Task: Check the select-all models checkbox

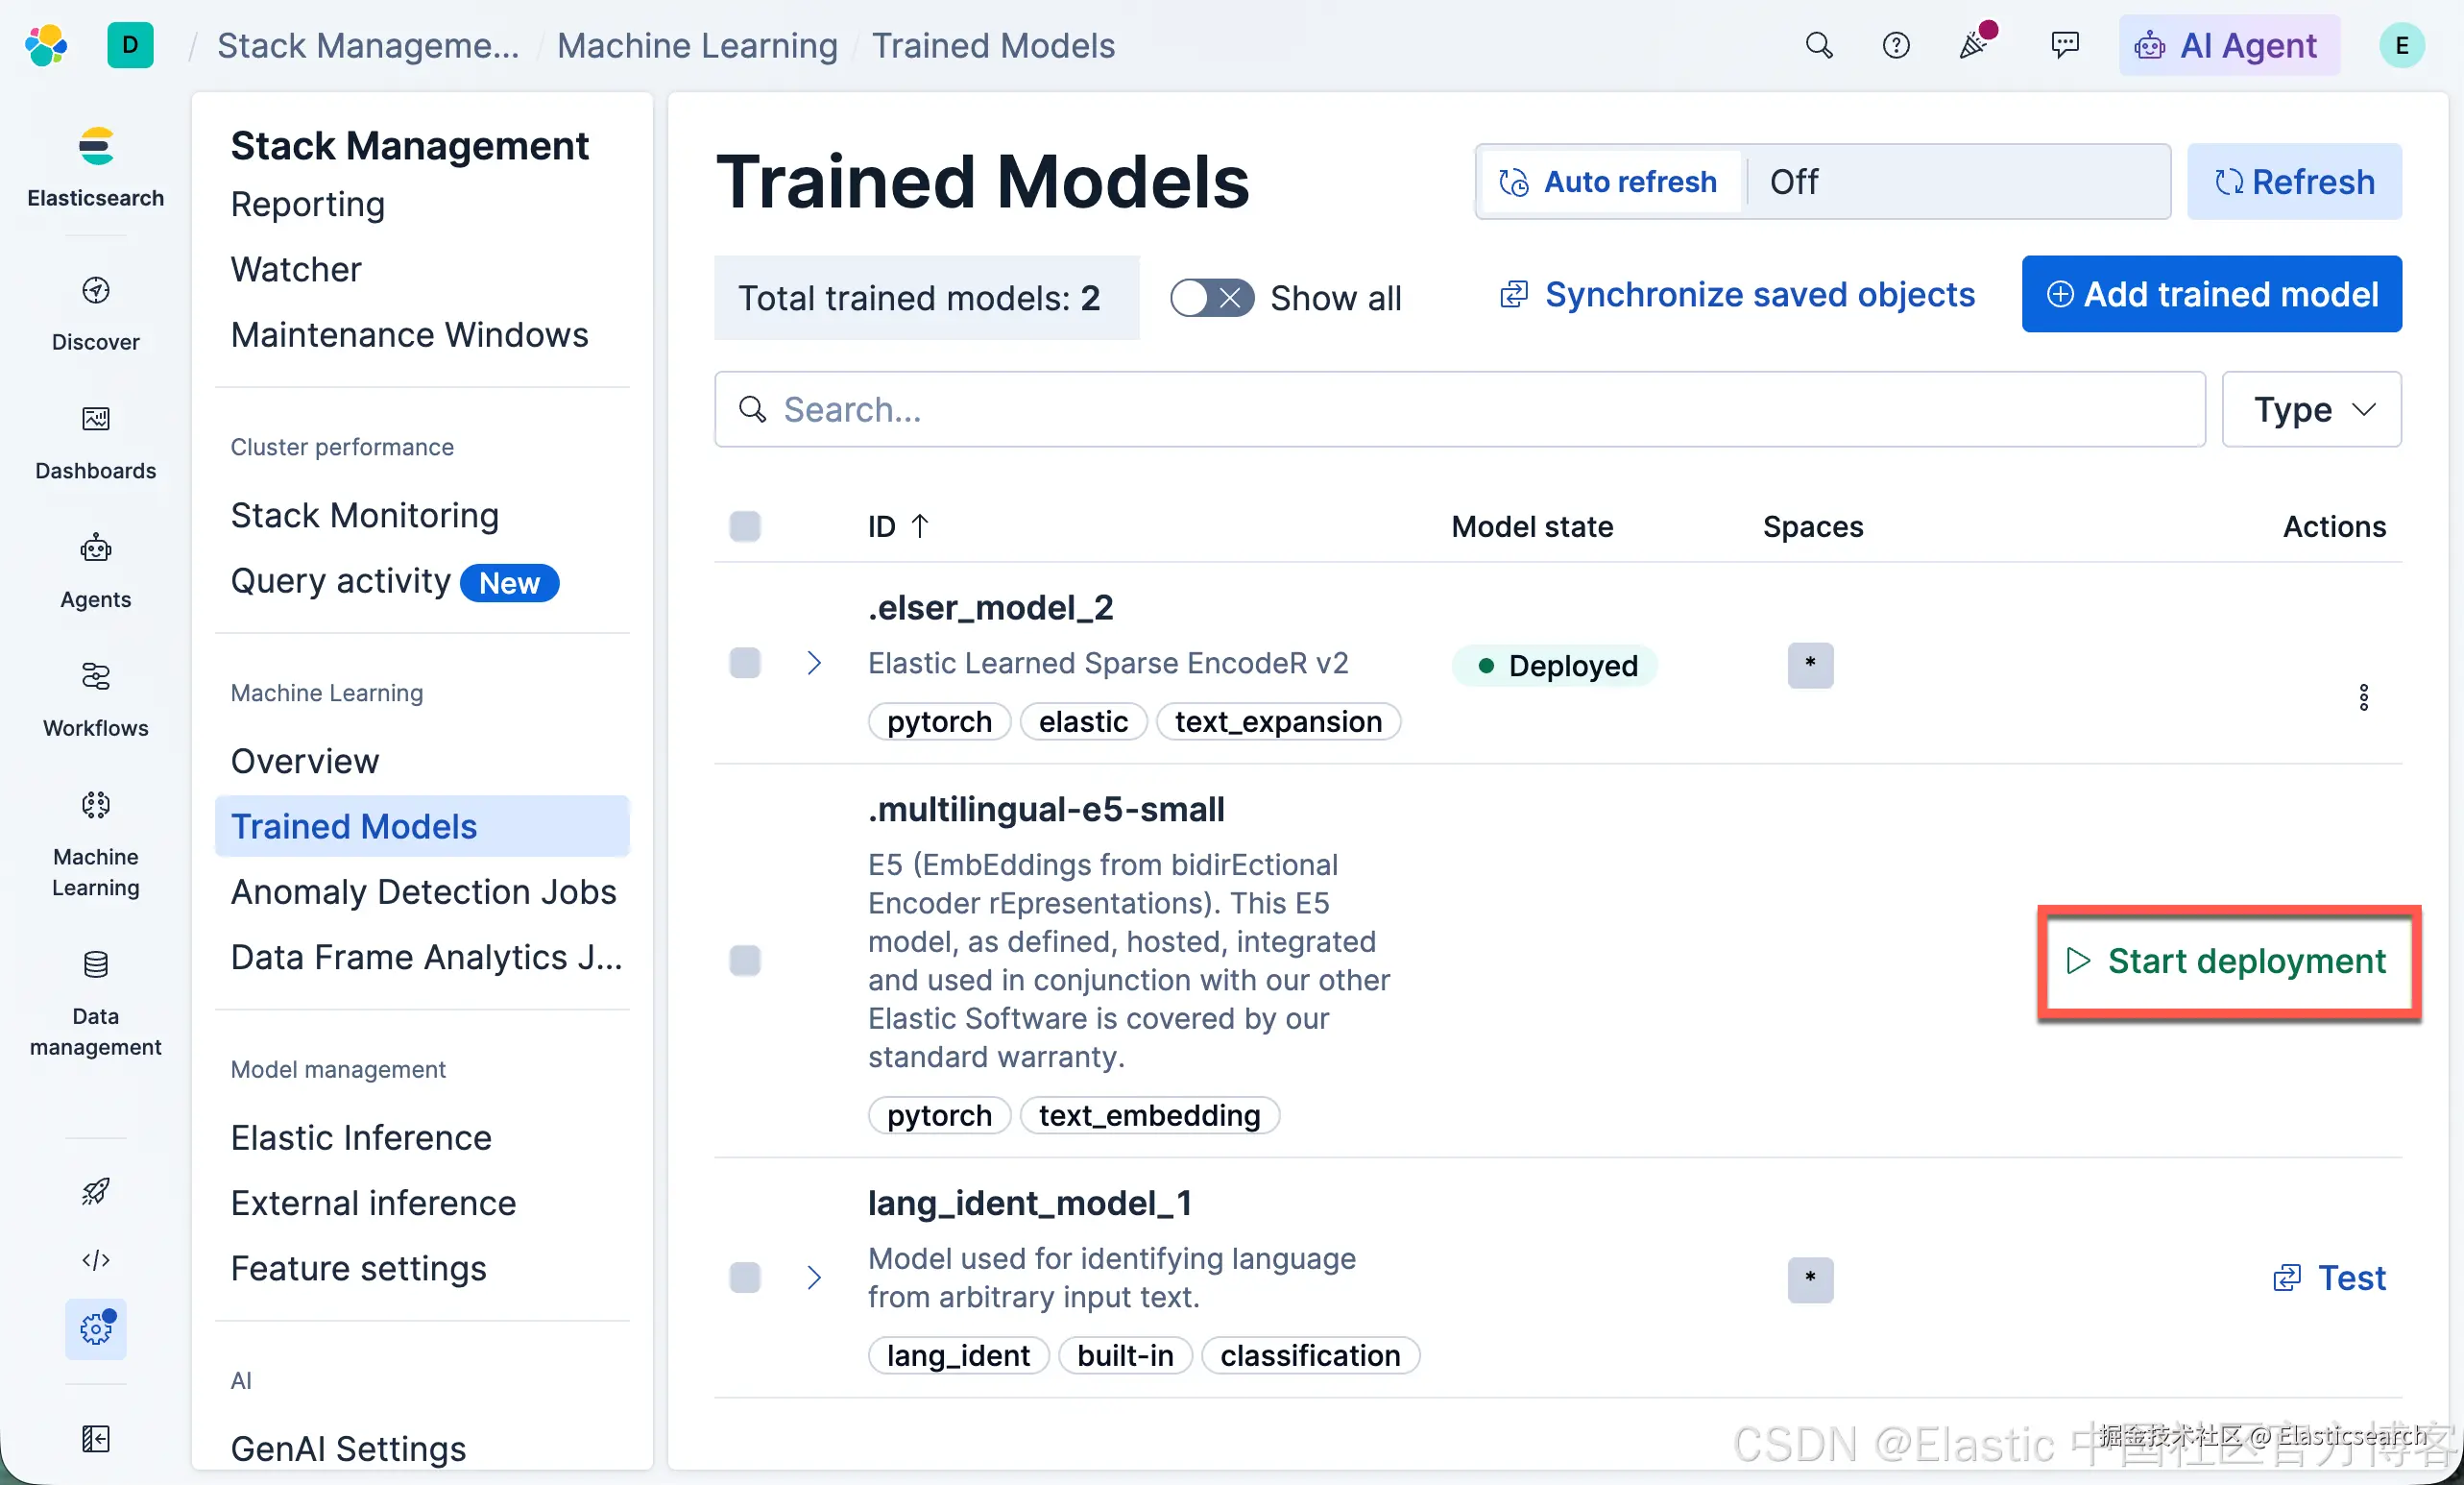Action: click(x=745, y=526)
